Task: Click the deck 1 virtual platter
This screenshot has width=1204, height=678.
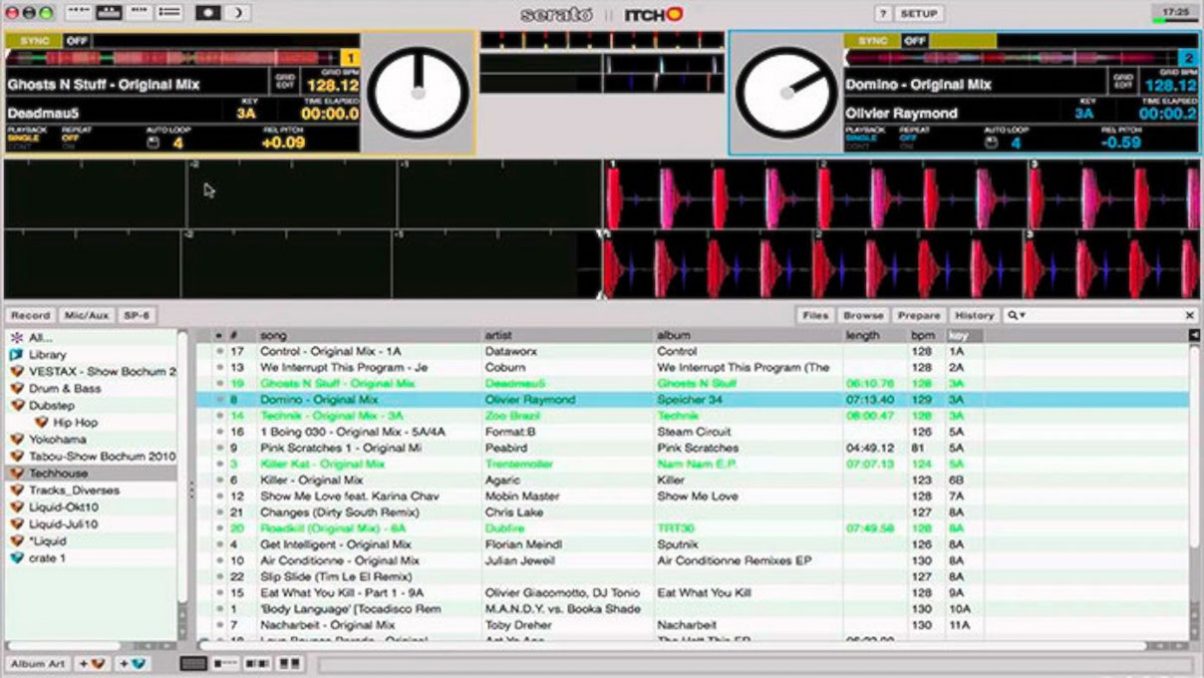Action: click(x=418, y=92)
